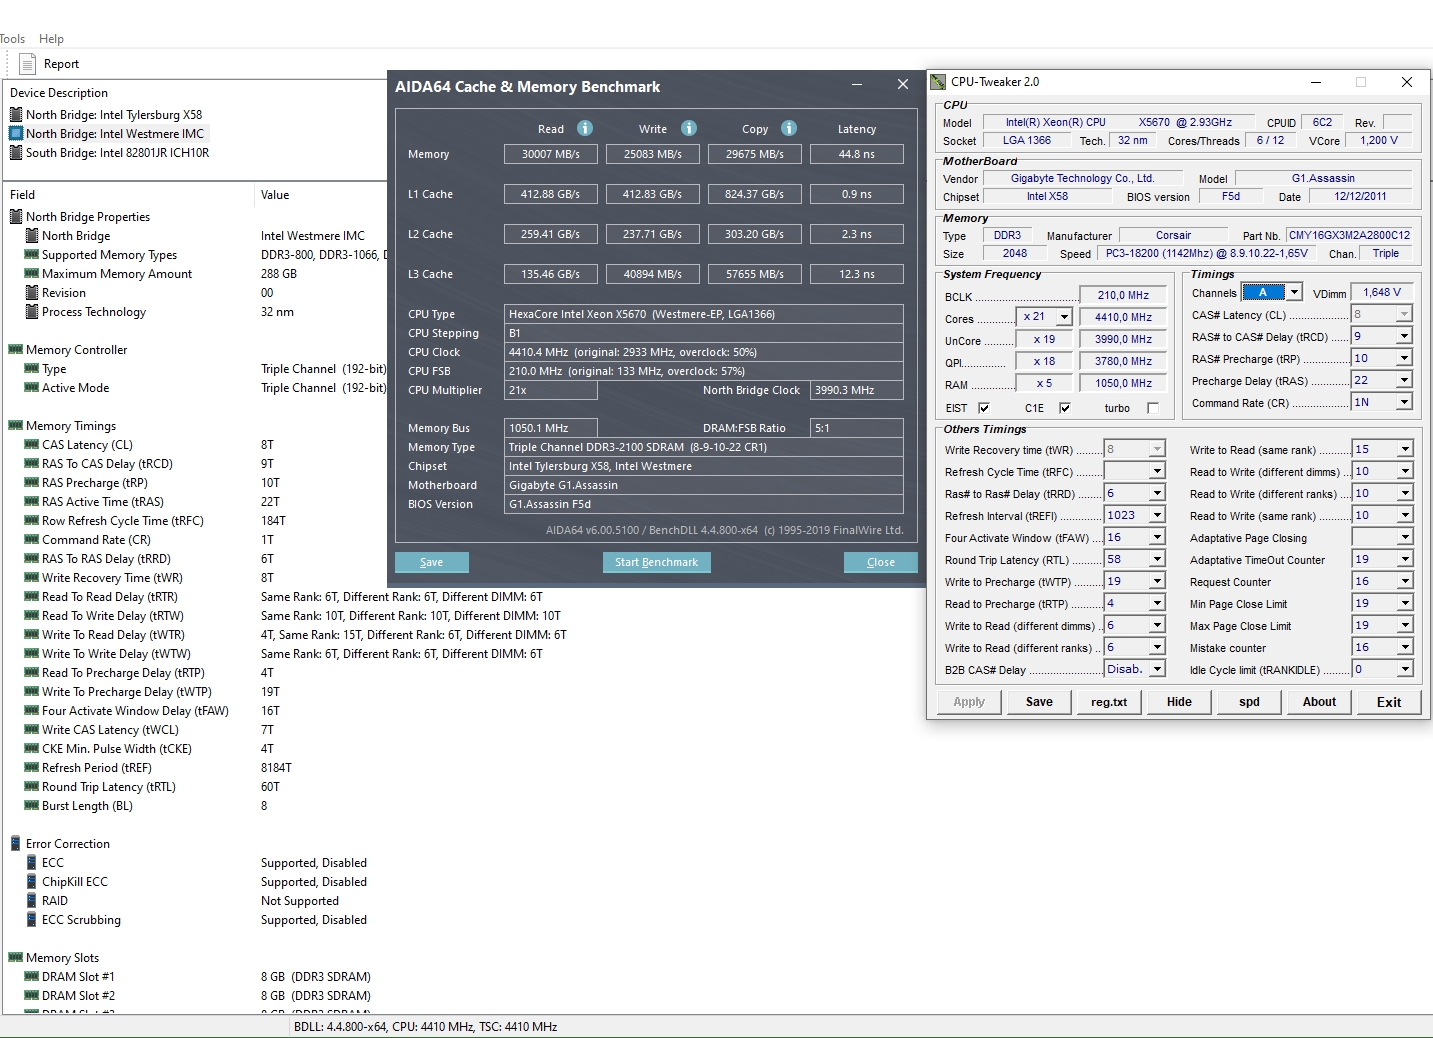Click the Revision row icon
This screenshot has width=1433, height=1038.
tap(32, 293)
